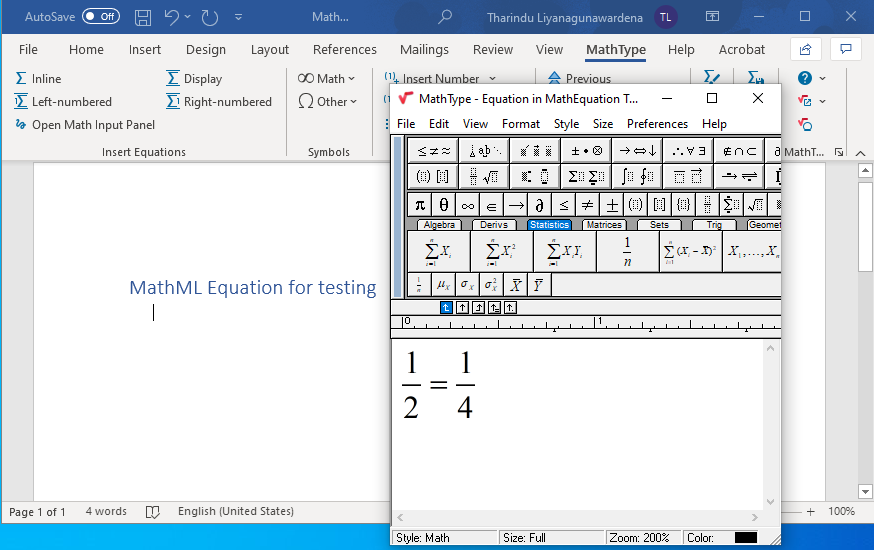Select third tab-stop alignment button
The height and width of the screenshot is (550, 874).
[478, 308]
